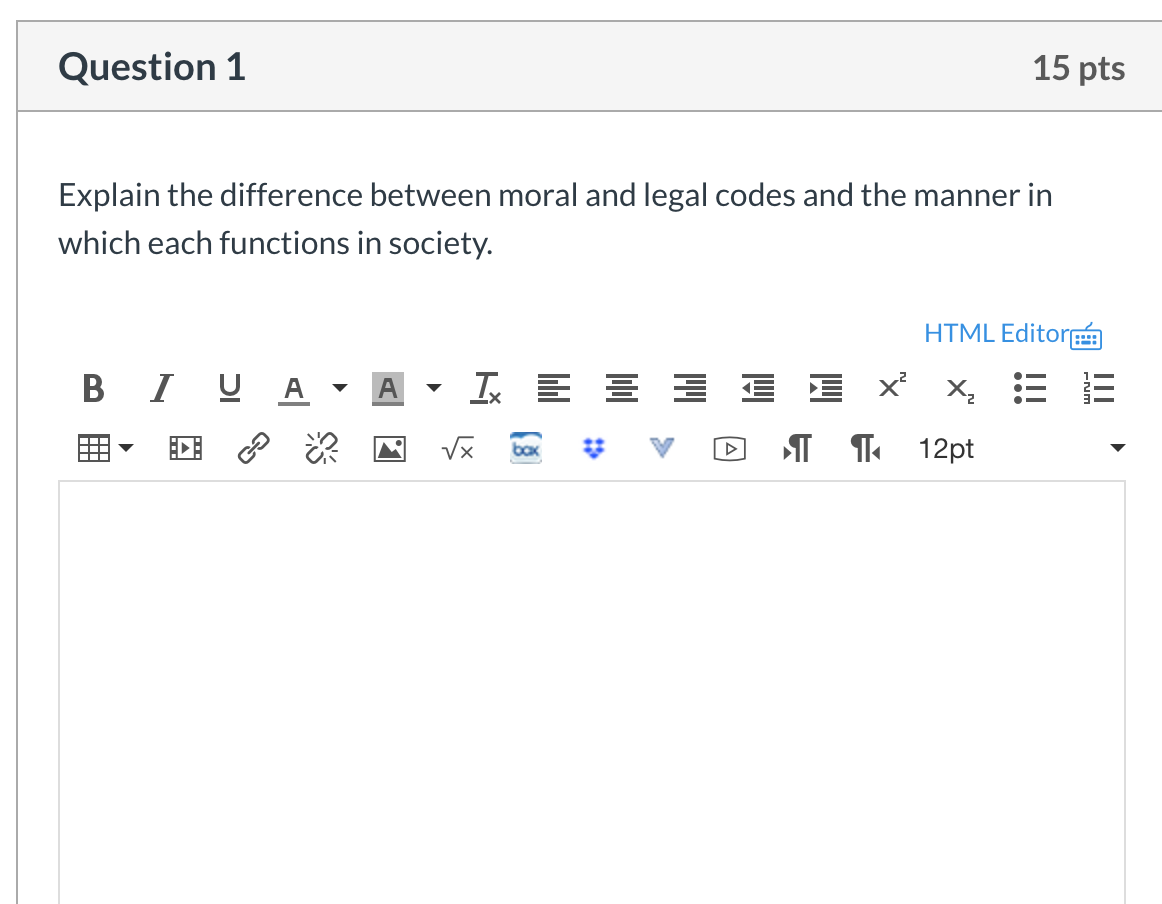Screen dimensions: 1162x904
Task: Toggle italic text formatting
Action: point(158,389)
